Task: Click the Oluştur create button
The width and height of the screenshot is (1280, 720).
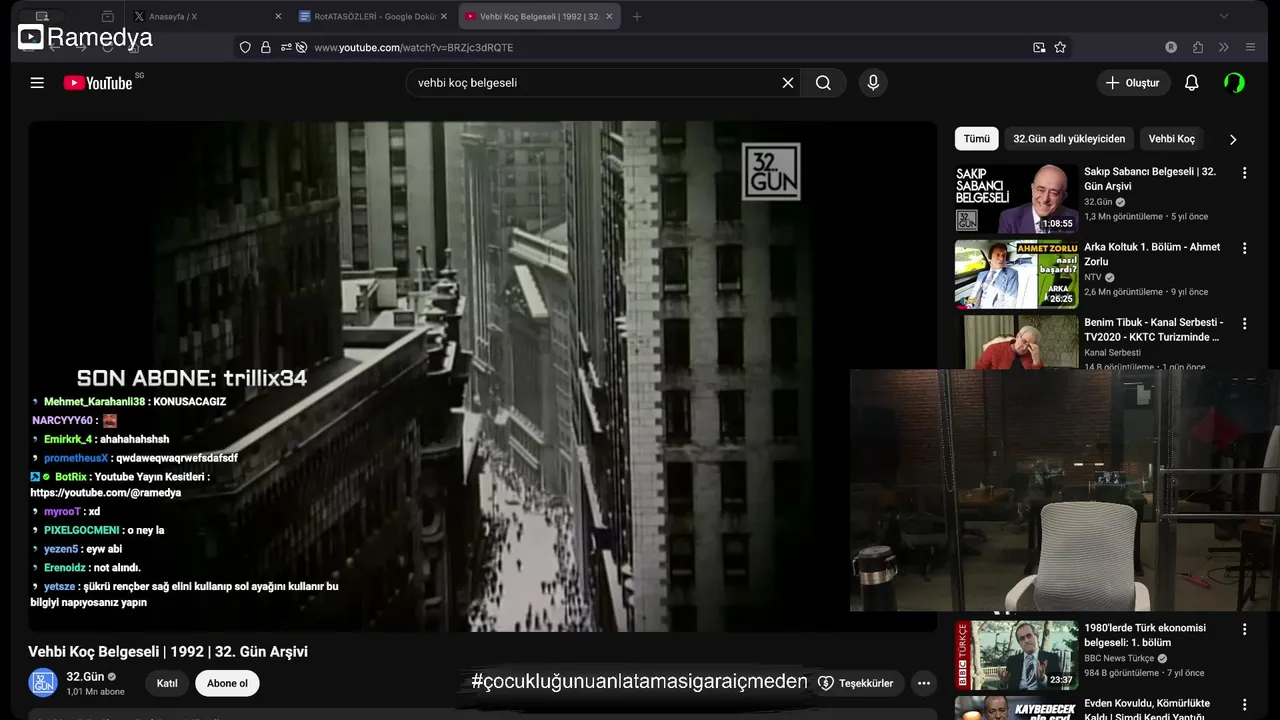Action: pyautogui.click(x=1133, y=83)
